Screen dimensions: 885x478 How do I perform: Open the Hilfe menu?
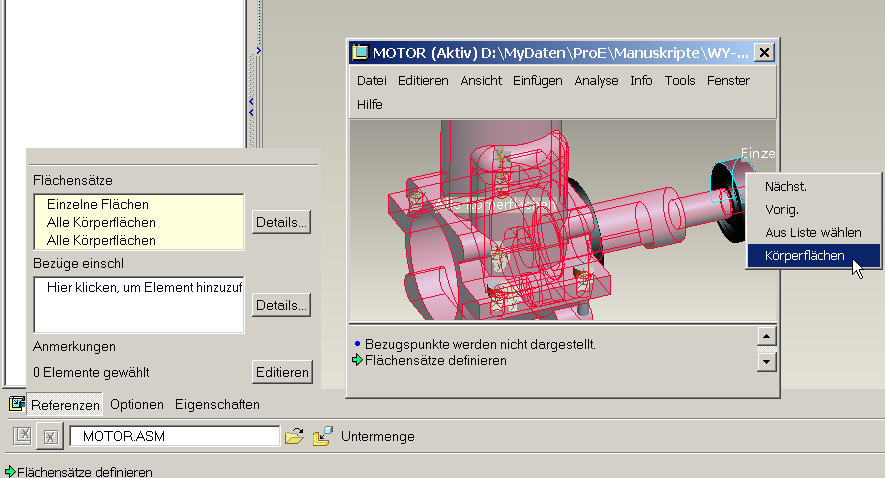[x=370, y=104]
